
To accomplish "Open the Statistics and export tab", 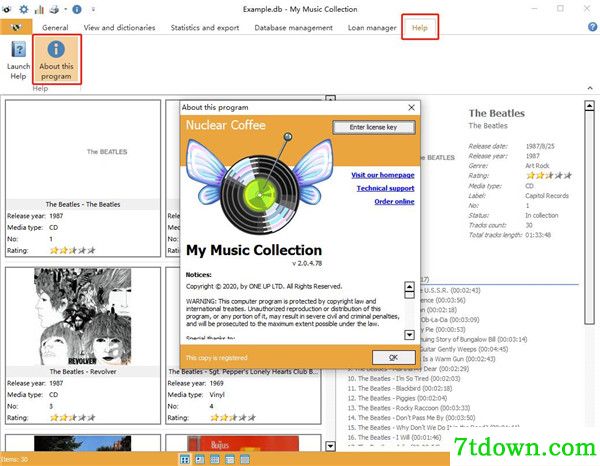I will click(x=205, y=28).
